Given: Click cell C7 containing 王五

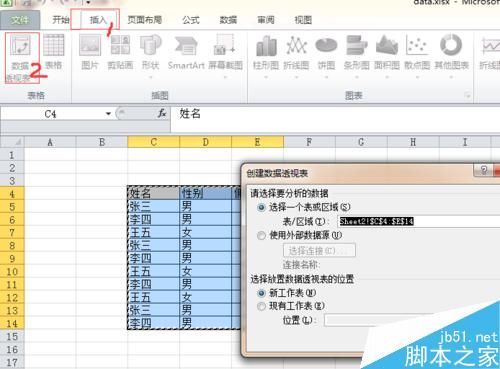Looking at the screenshot, I should point(154,232).
